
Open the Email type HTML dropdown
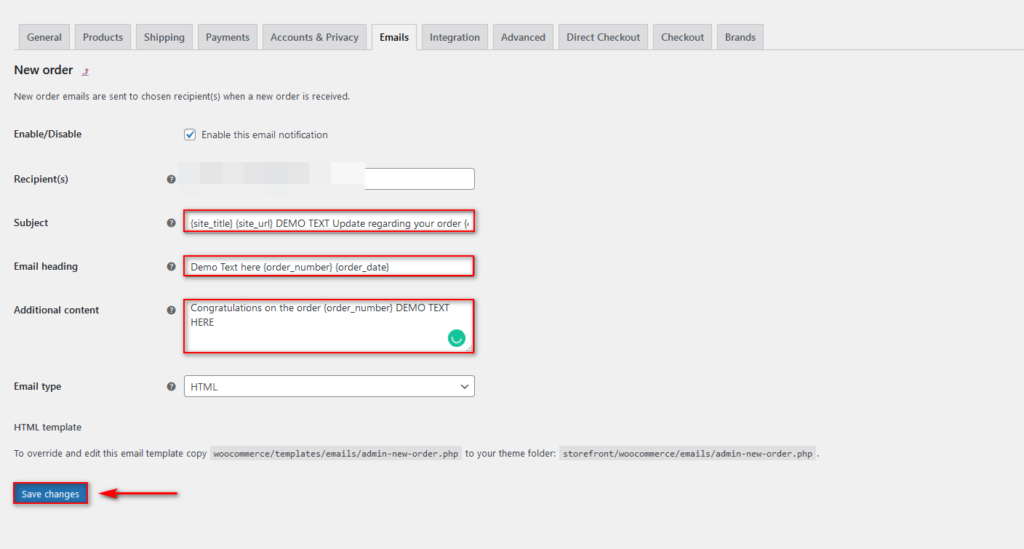pos(329,386)
